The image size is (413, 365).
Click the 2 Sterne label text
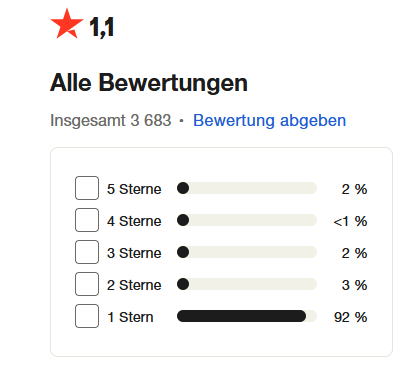coord(134,285)
